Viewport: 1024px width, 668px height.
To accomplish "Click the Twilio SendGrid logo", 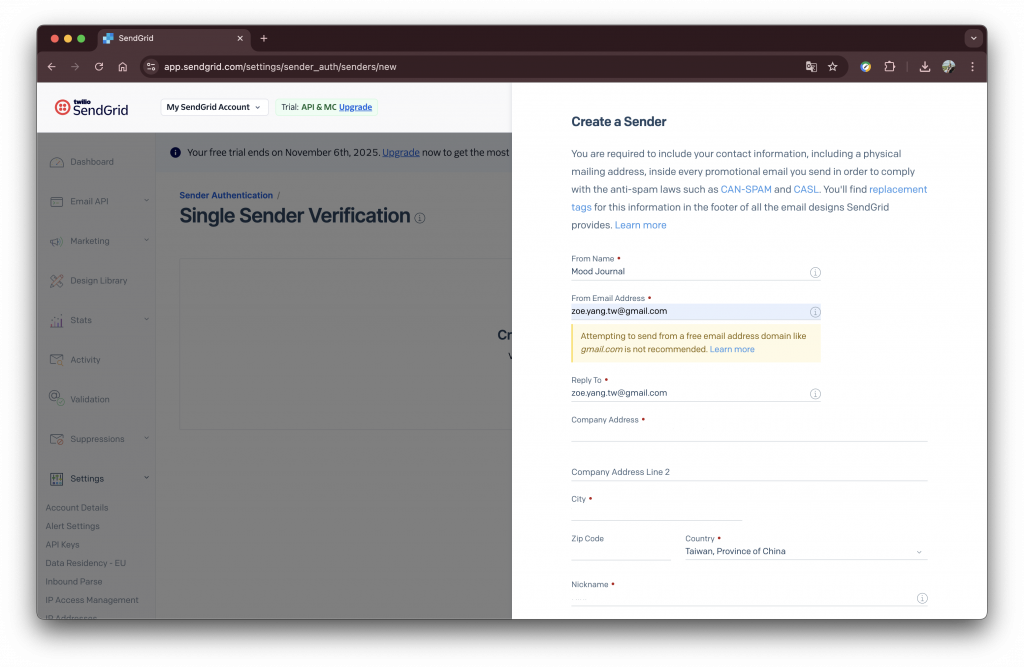I will pyautogui.click(x=91, y=107).
